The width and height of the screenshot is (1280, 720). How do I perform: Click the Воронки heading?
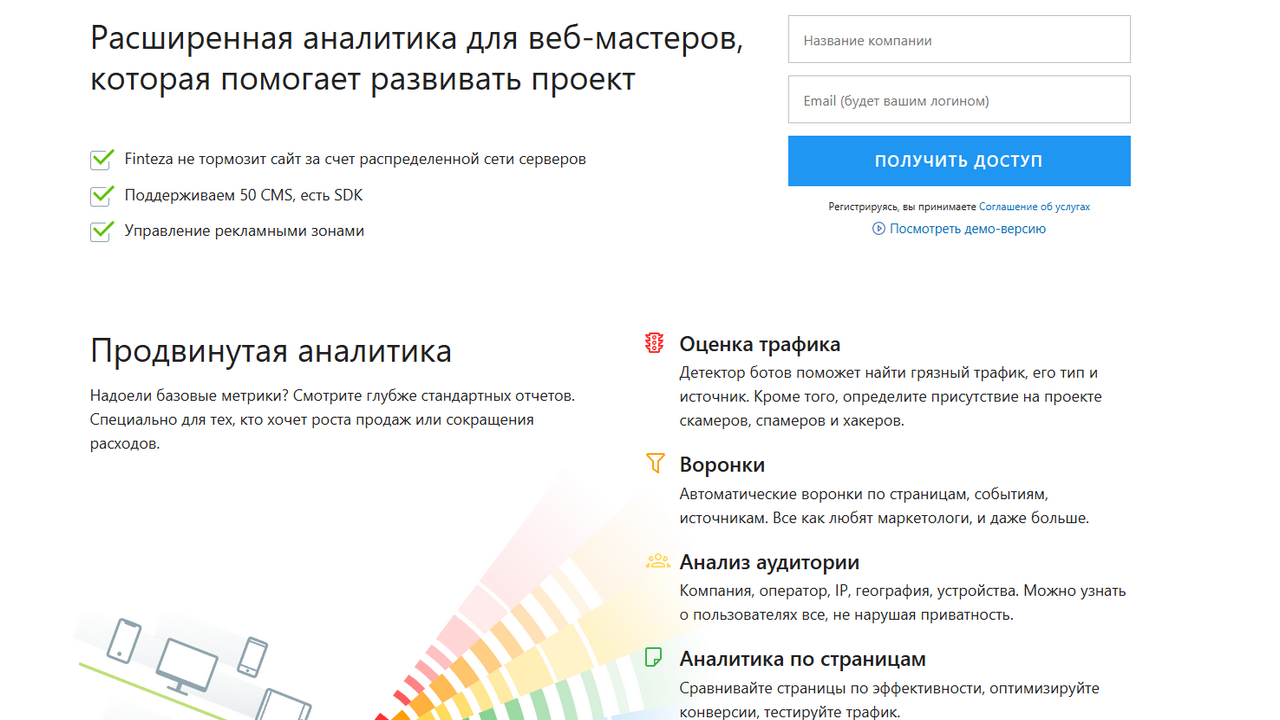[x=722, y=465]
